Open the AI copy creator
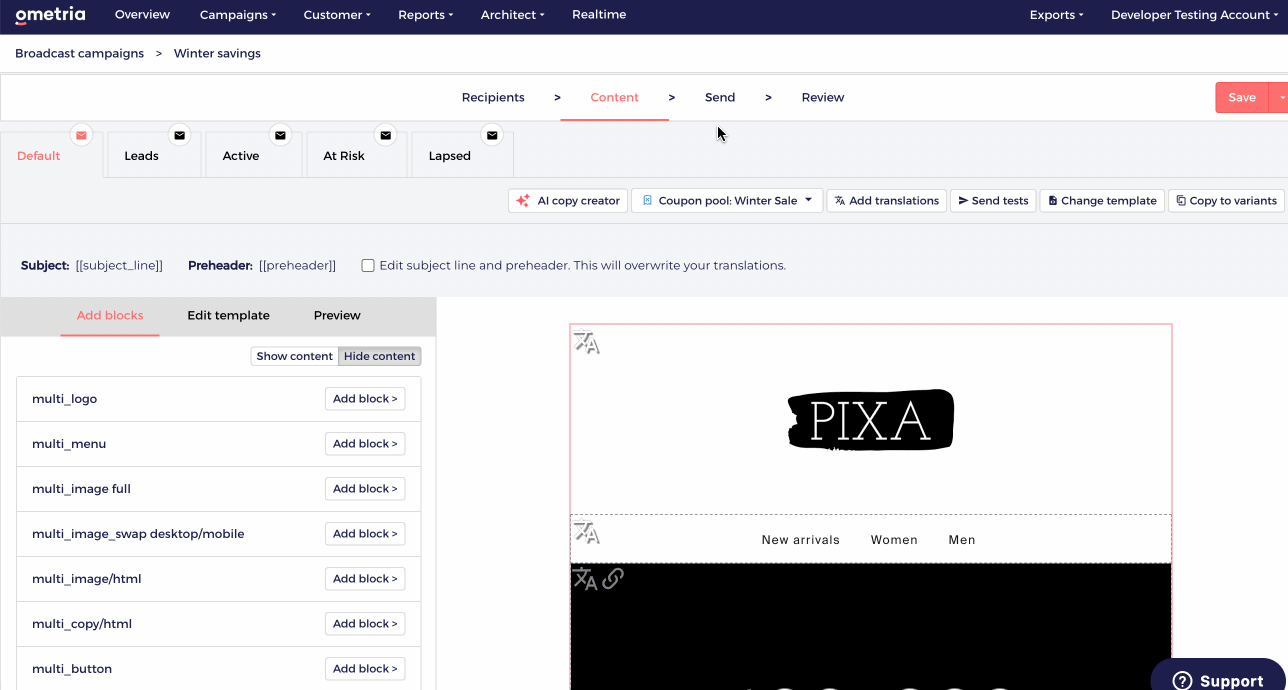 568,201
